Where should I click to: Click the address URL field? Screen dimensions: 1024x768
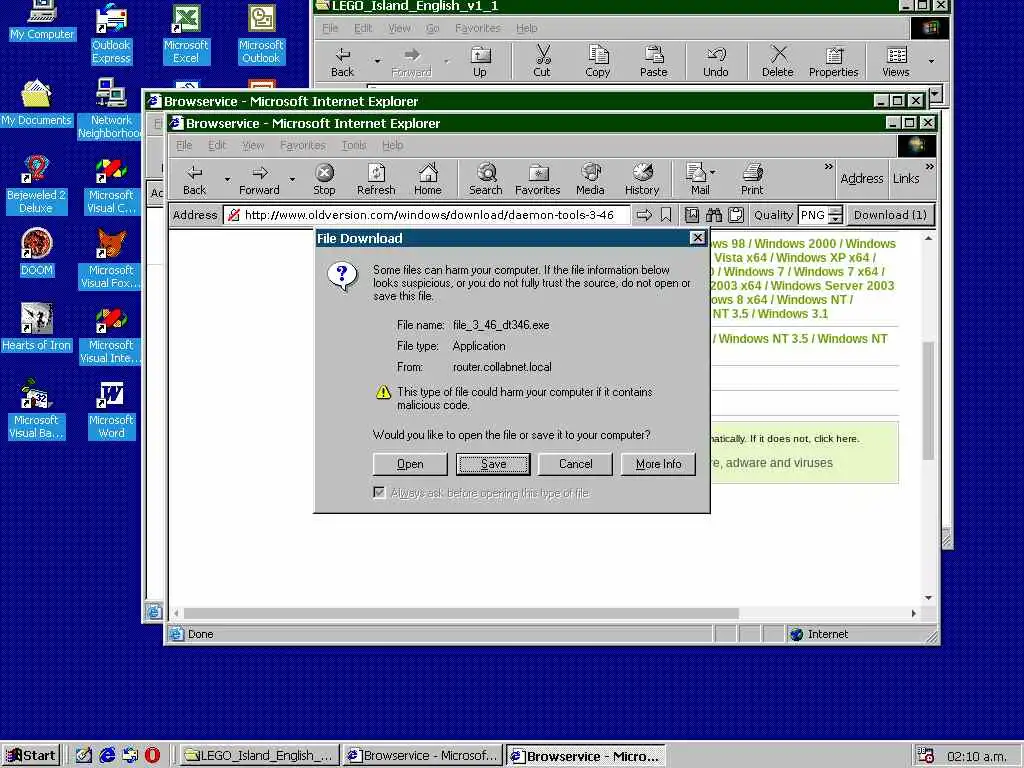click(x=426, y=215)
